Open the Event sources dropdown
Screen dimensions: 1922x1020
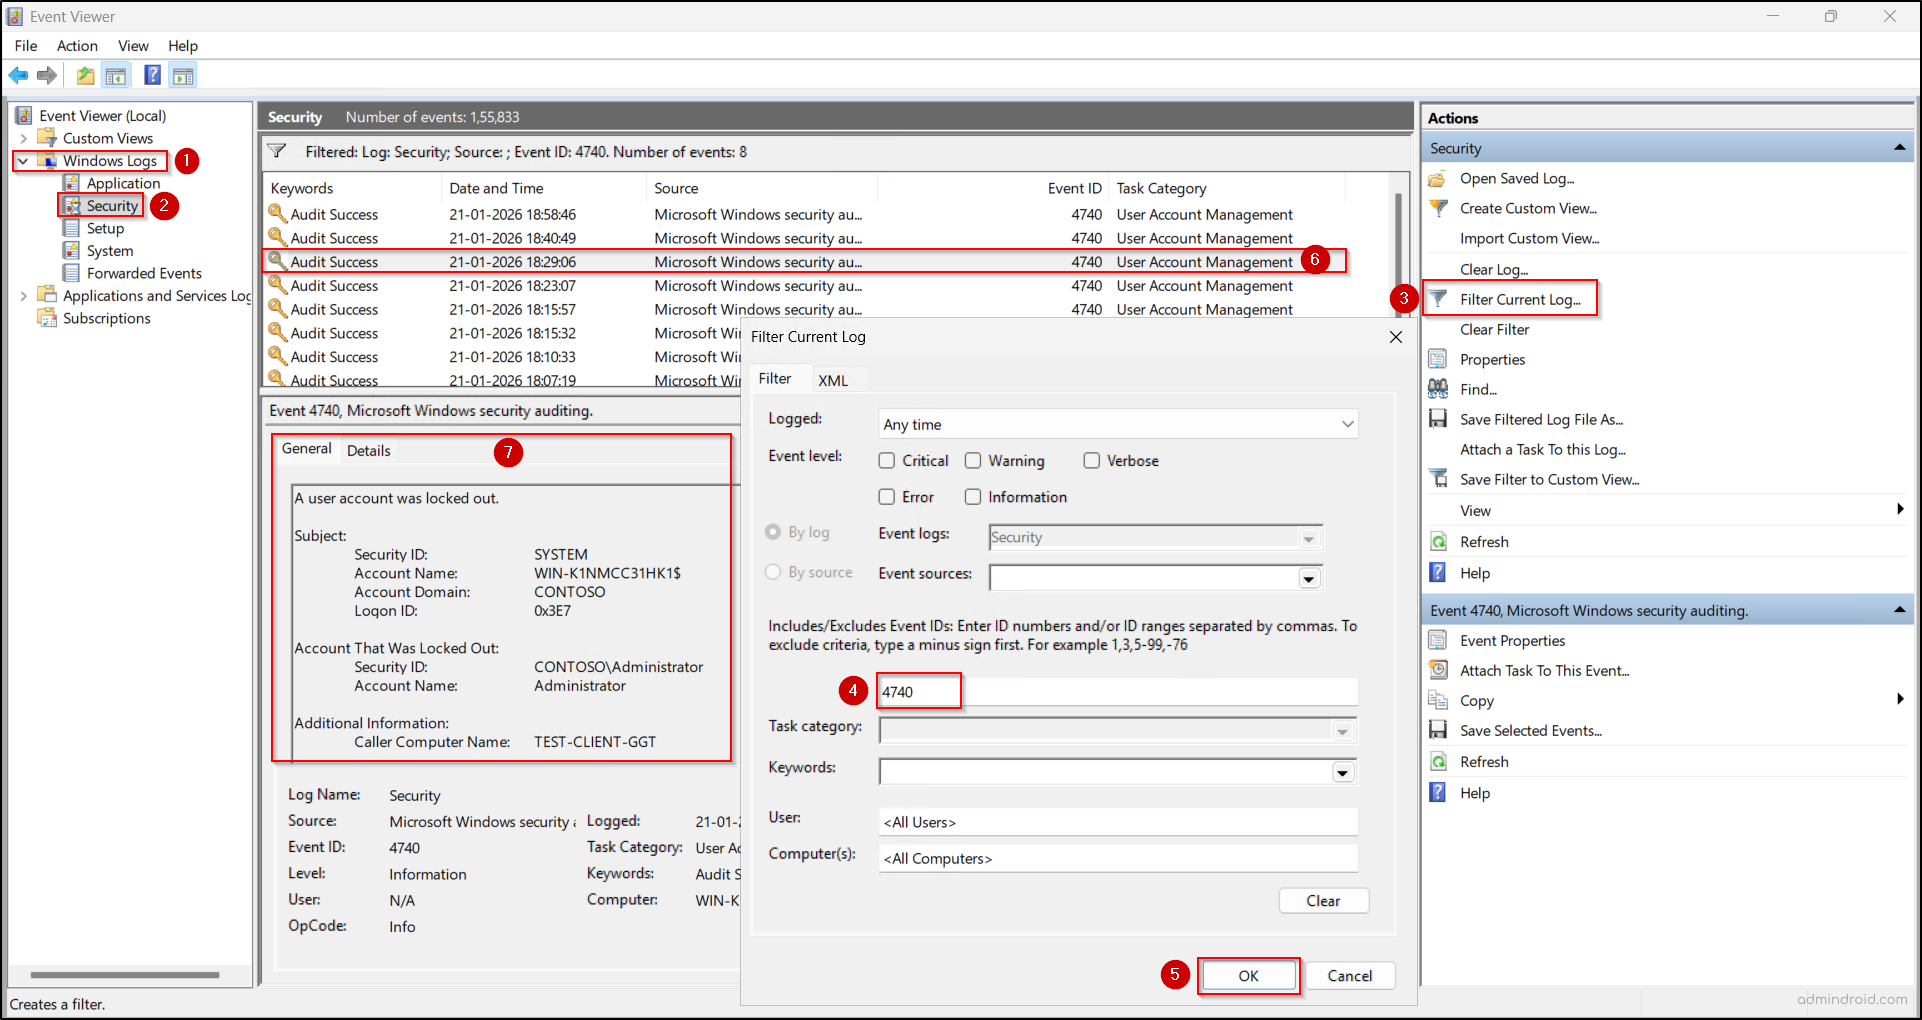pyautogui.click(x=1309, y=577)
